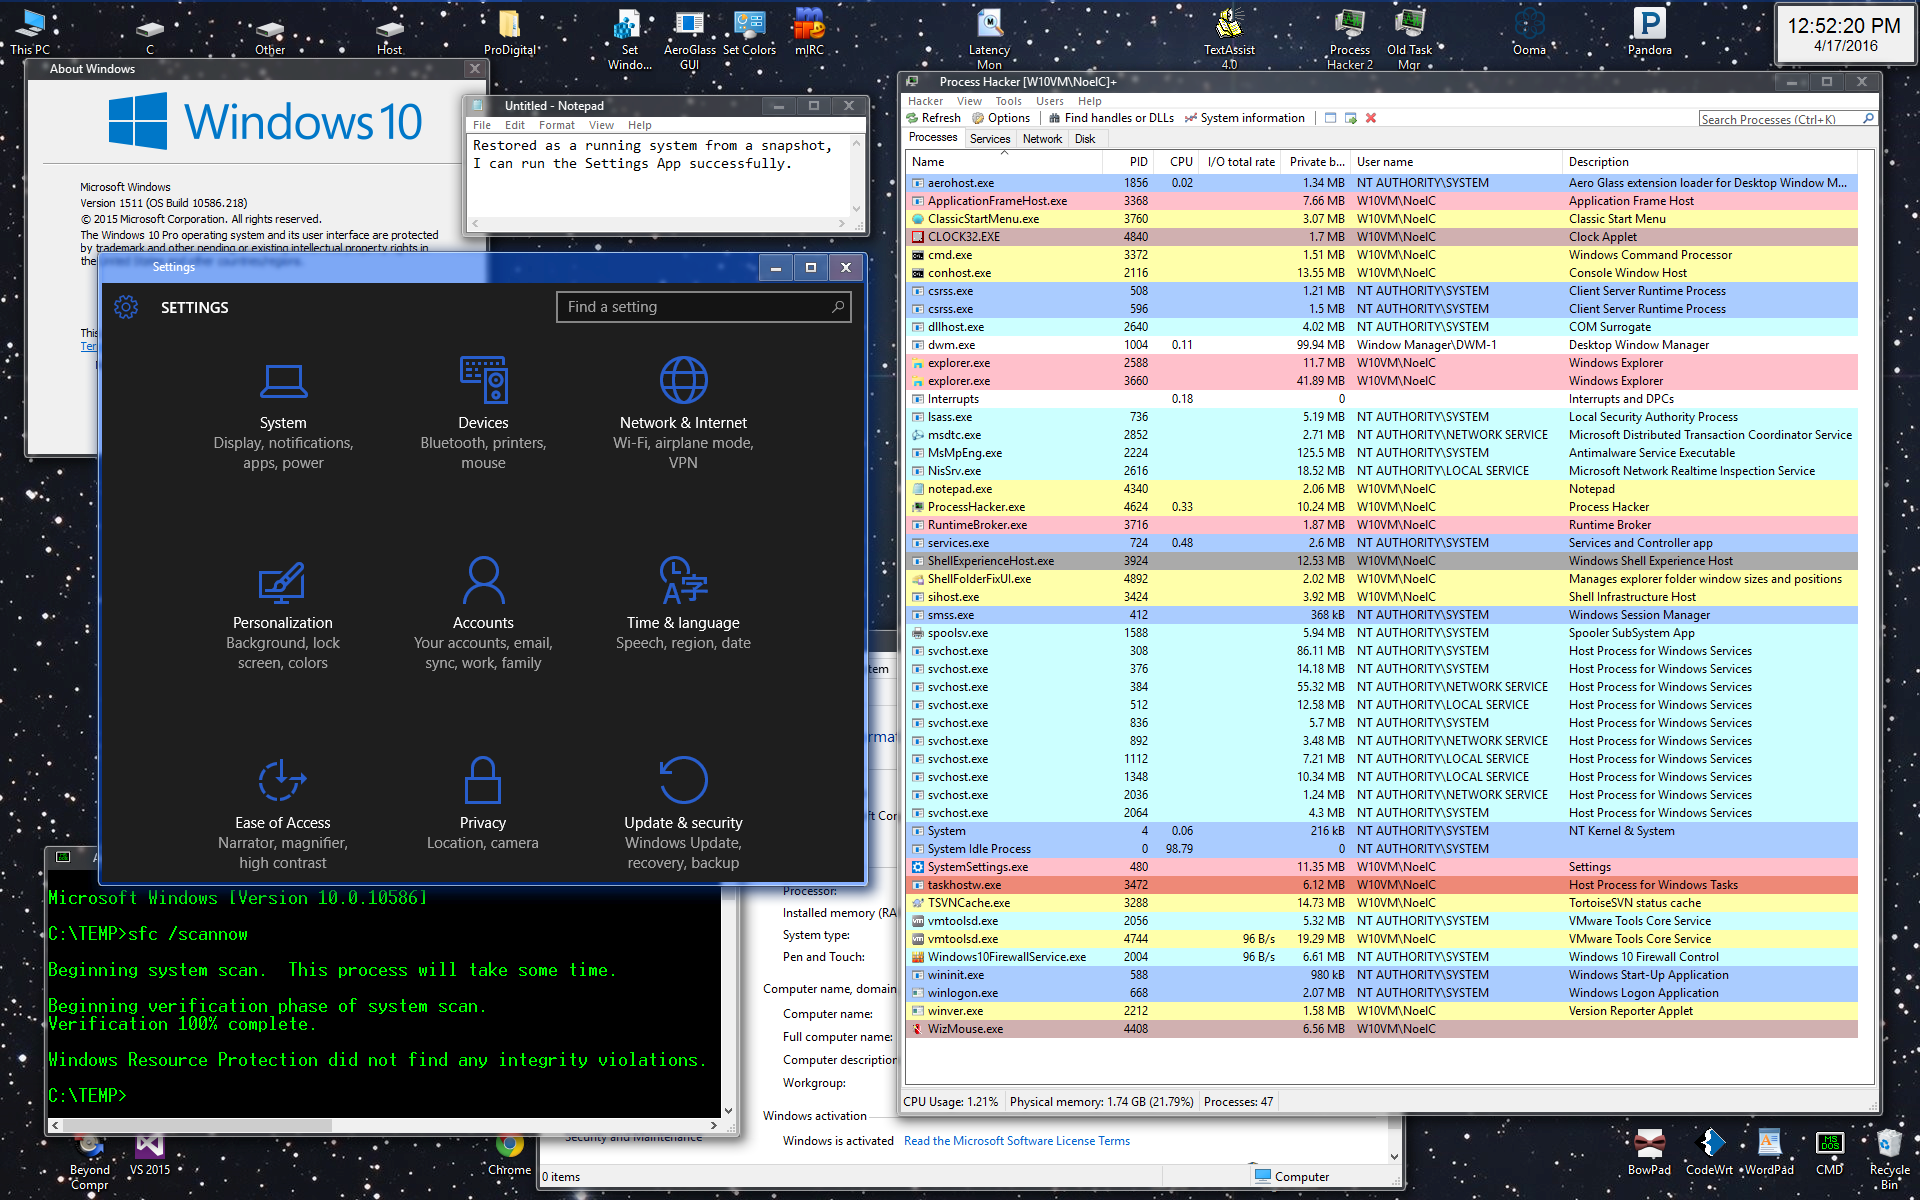Image resolution: width=1920 pixels, height=1200 pixels.
Task: Open the Recycle Bin desktop icon
Action: [1889, 1160]
